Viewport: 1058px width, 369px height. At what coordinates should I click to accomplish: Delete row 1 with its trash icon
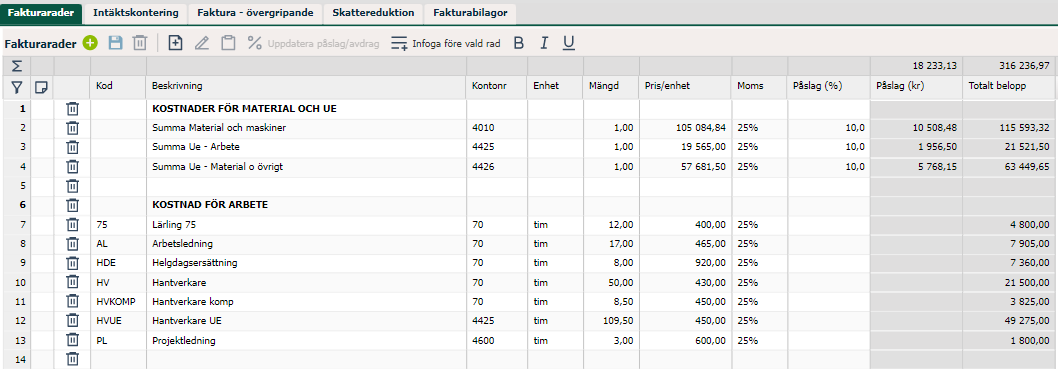coord(72,109)
